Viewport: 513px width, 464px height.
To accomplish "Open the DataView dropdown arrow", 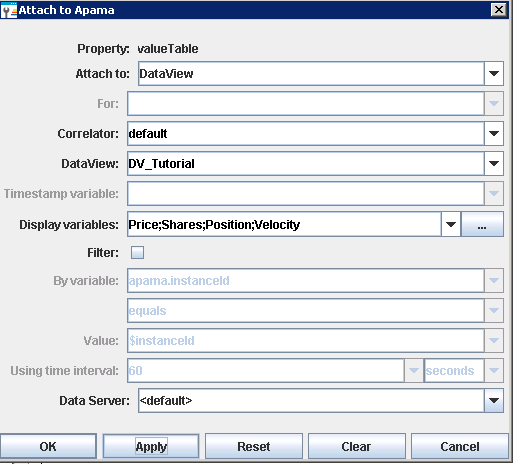I will pyautogui.click(x=494, y=163).
